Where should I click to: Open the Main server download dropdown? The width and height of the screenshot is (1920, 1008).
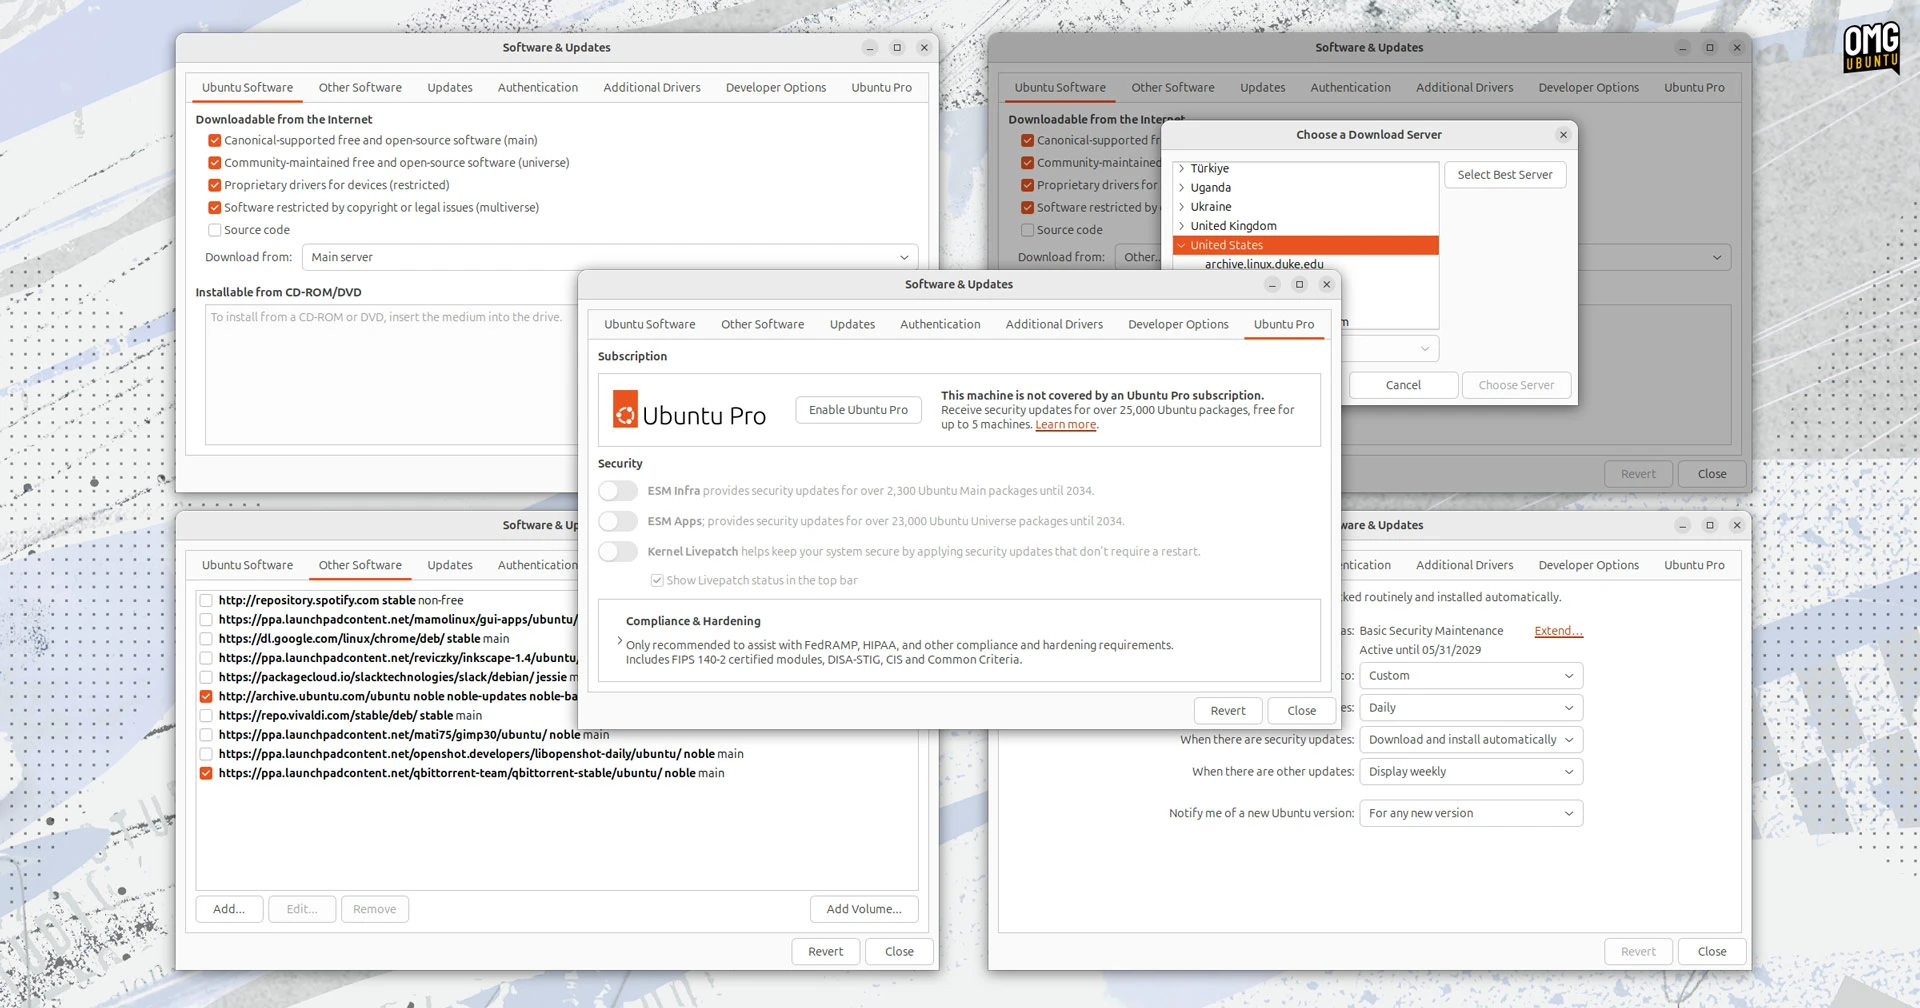[x=609, y=258]
